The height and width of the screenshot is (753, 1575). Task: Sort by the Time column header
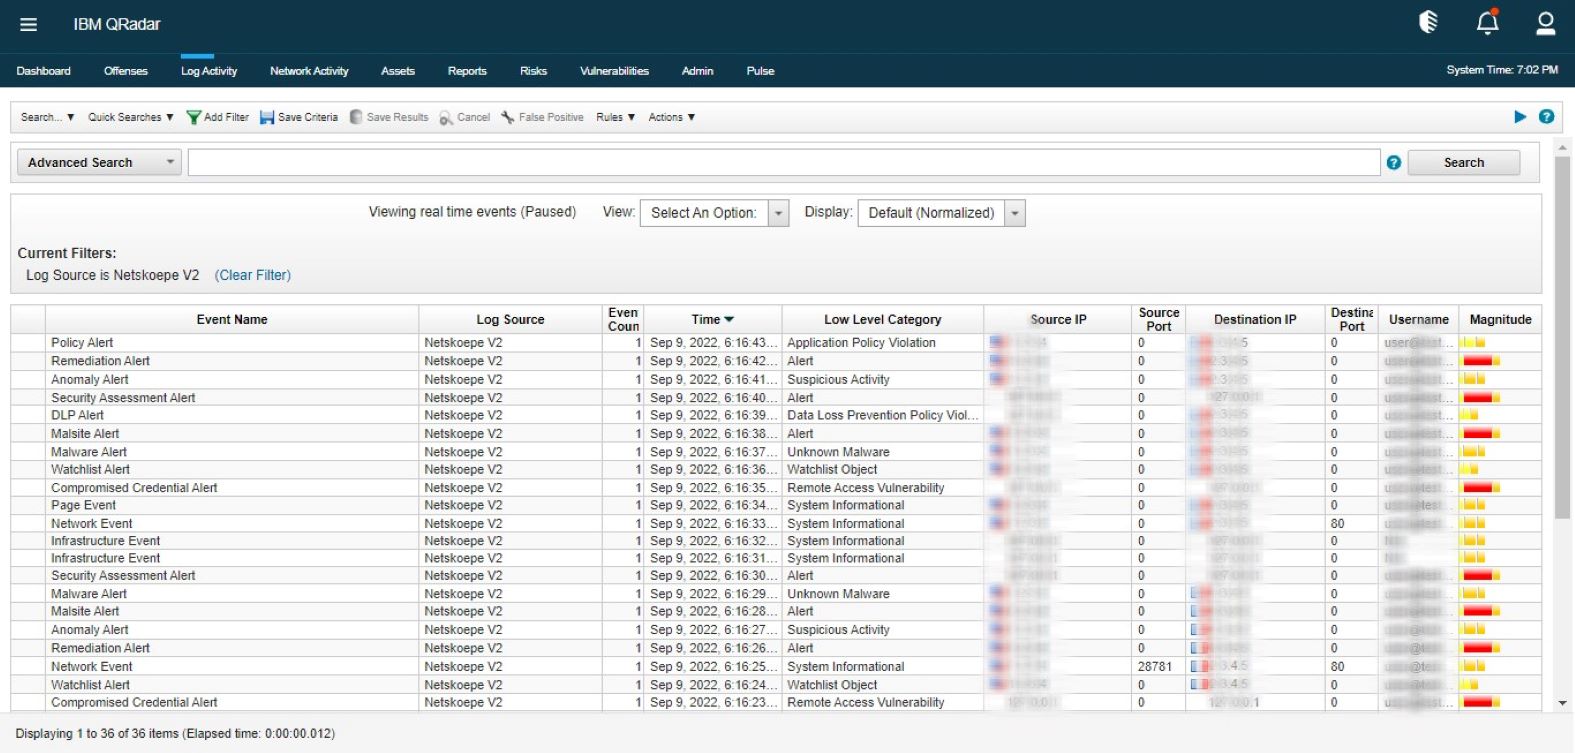(712, 319)
